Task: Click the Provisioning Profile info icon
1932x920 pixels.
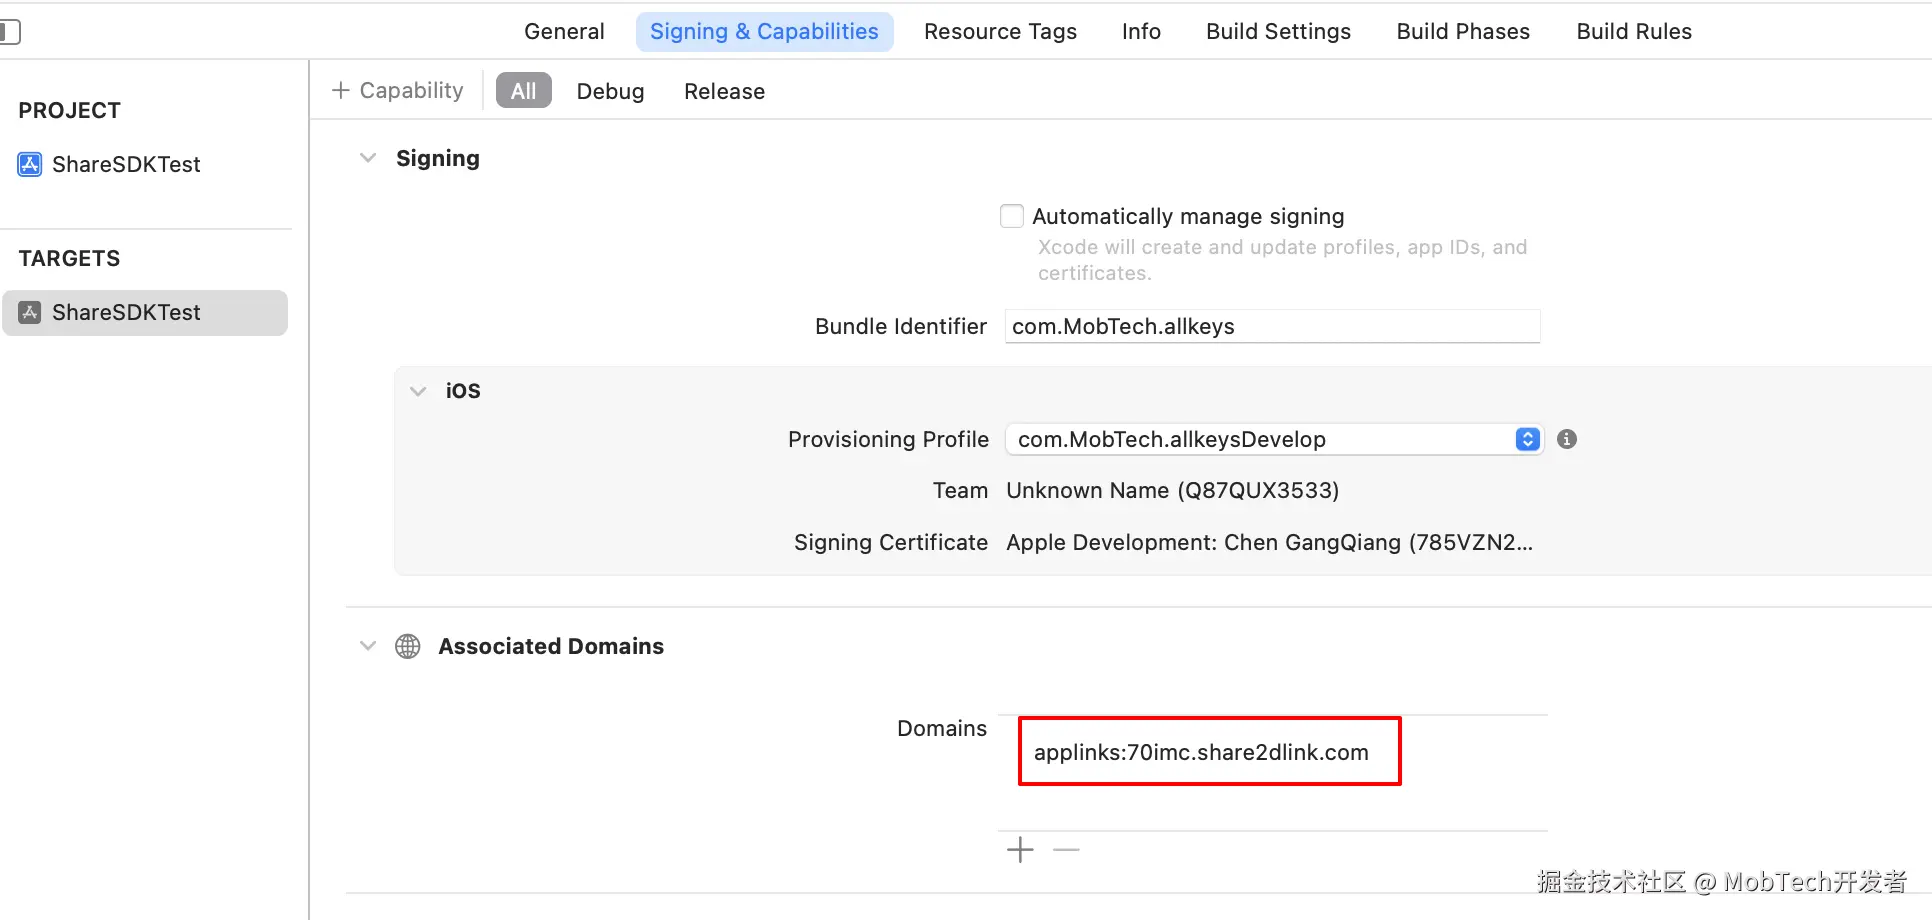Action: 1567,439
